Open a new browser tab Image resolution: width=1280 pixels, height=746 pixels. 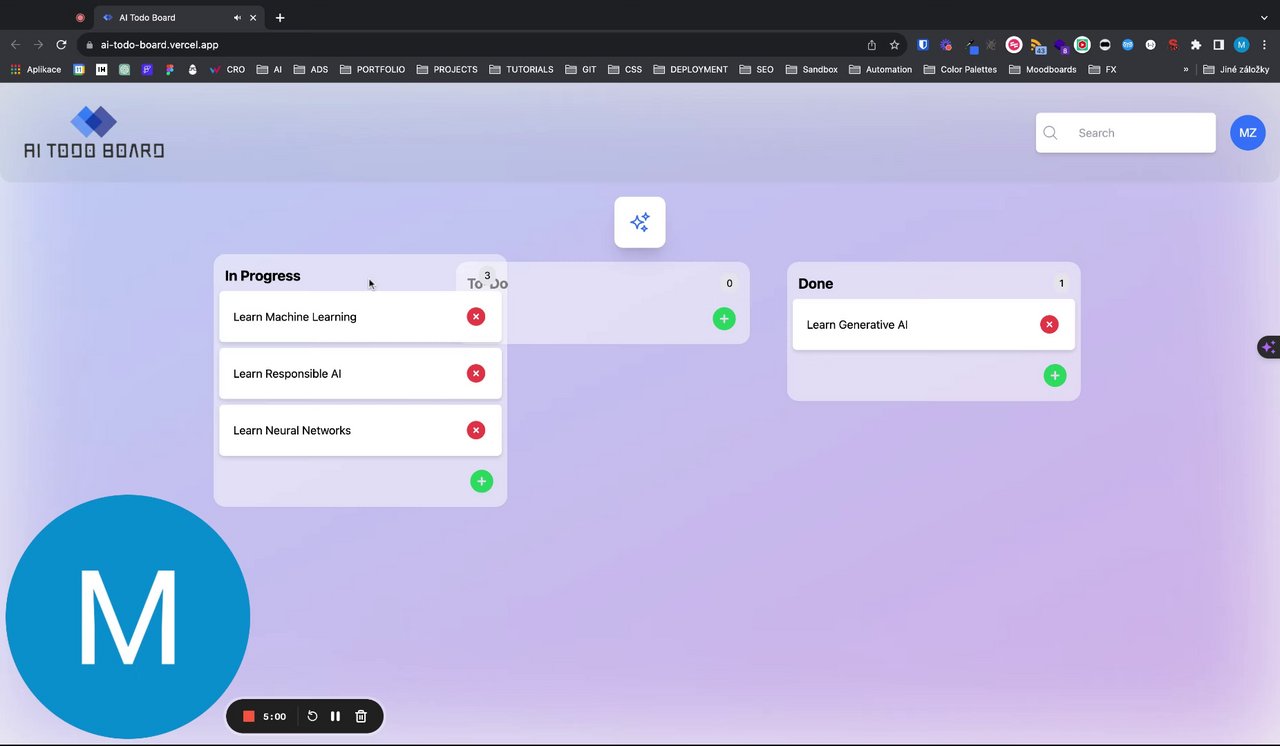[x=280, y=18]
